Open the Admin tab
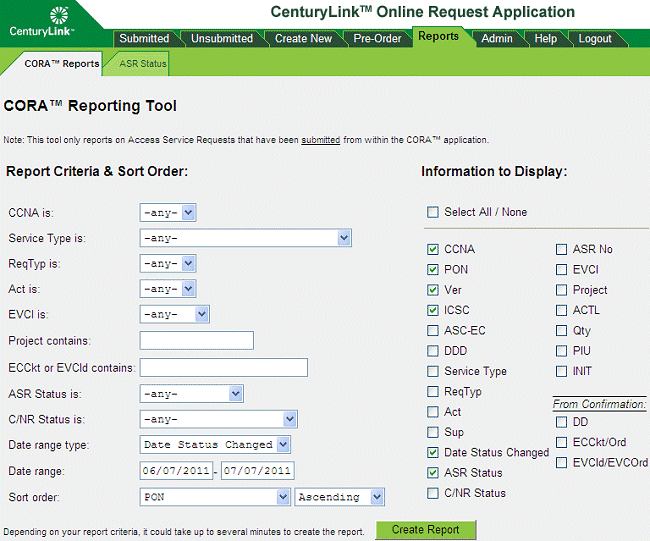The height and width of the screenshot is (541, 650). click(497, 39)
